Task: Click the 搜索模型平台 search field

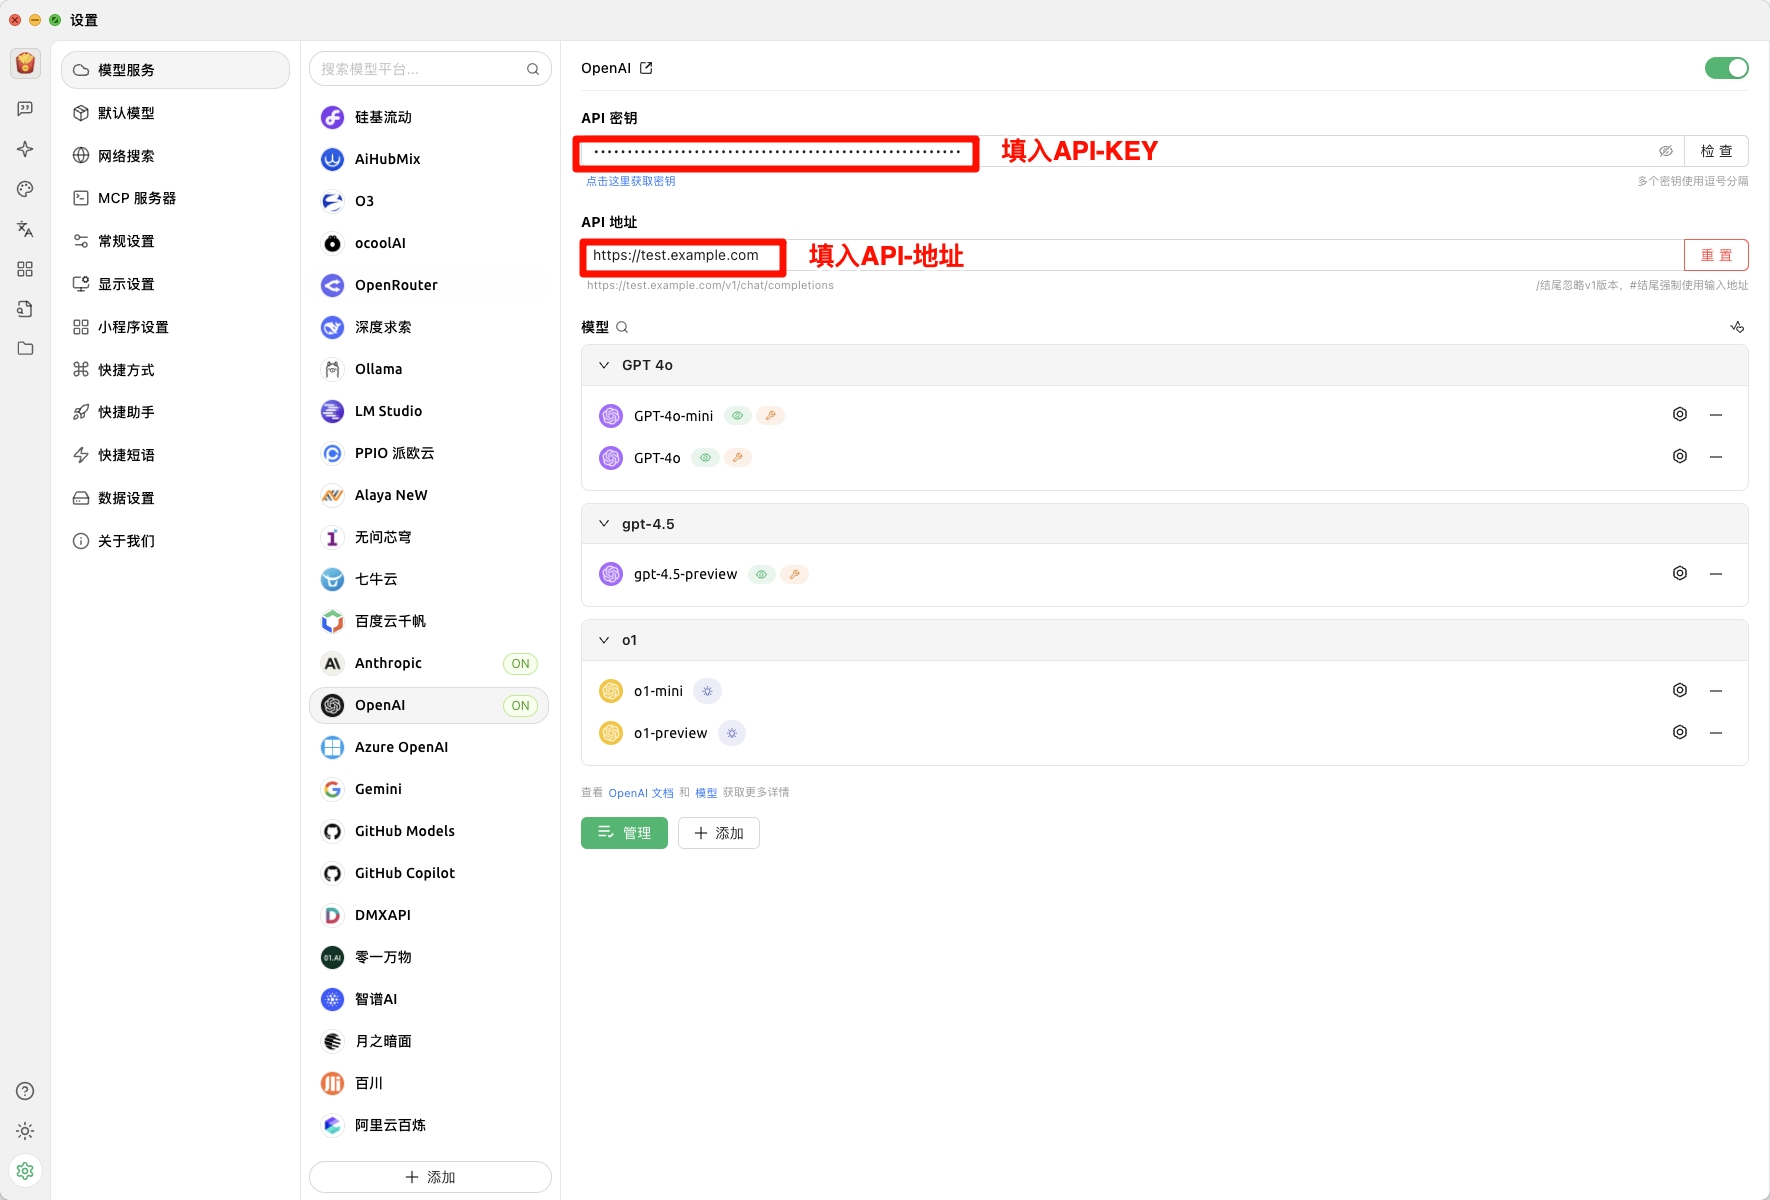Action: point(430,69)
